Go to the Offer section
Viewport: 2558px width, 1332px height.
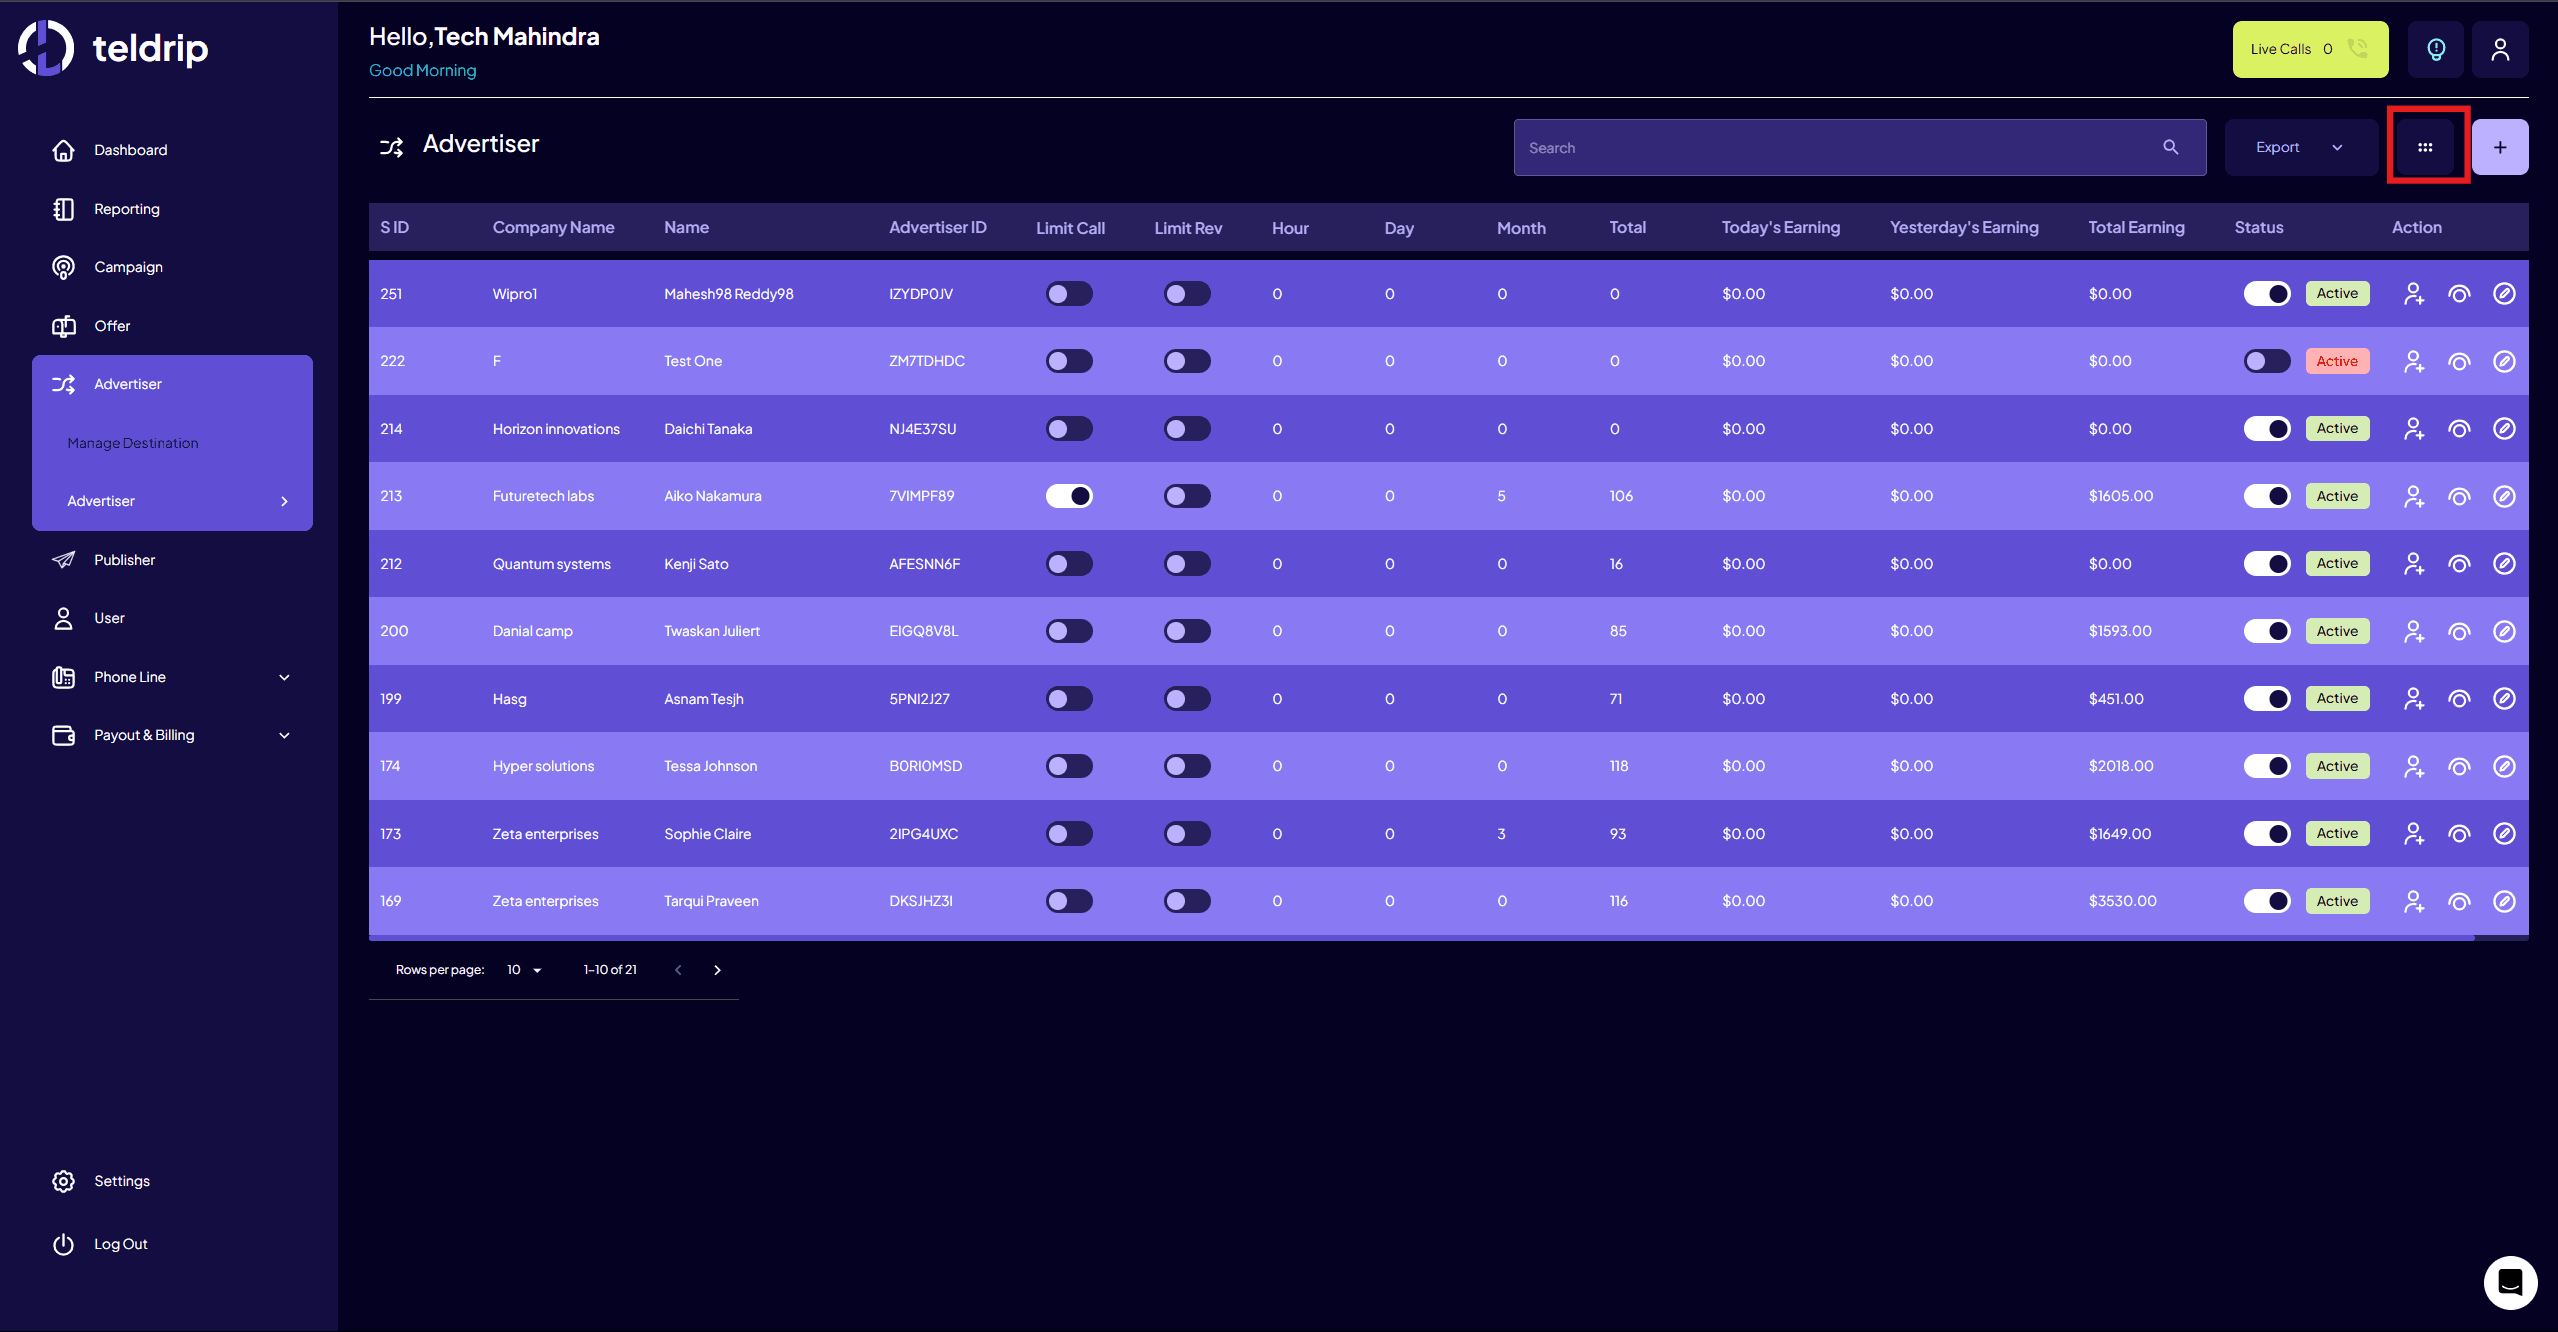[x=112, y=326]
